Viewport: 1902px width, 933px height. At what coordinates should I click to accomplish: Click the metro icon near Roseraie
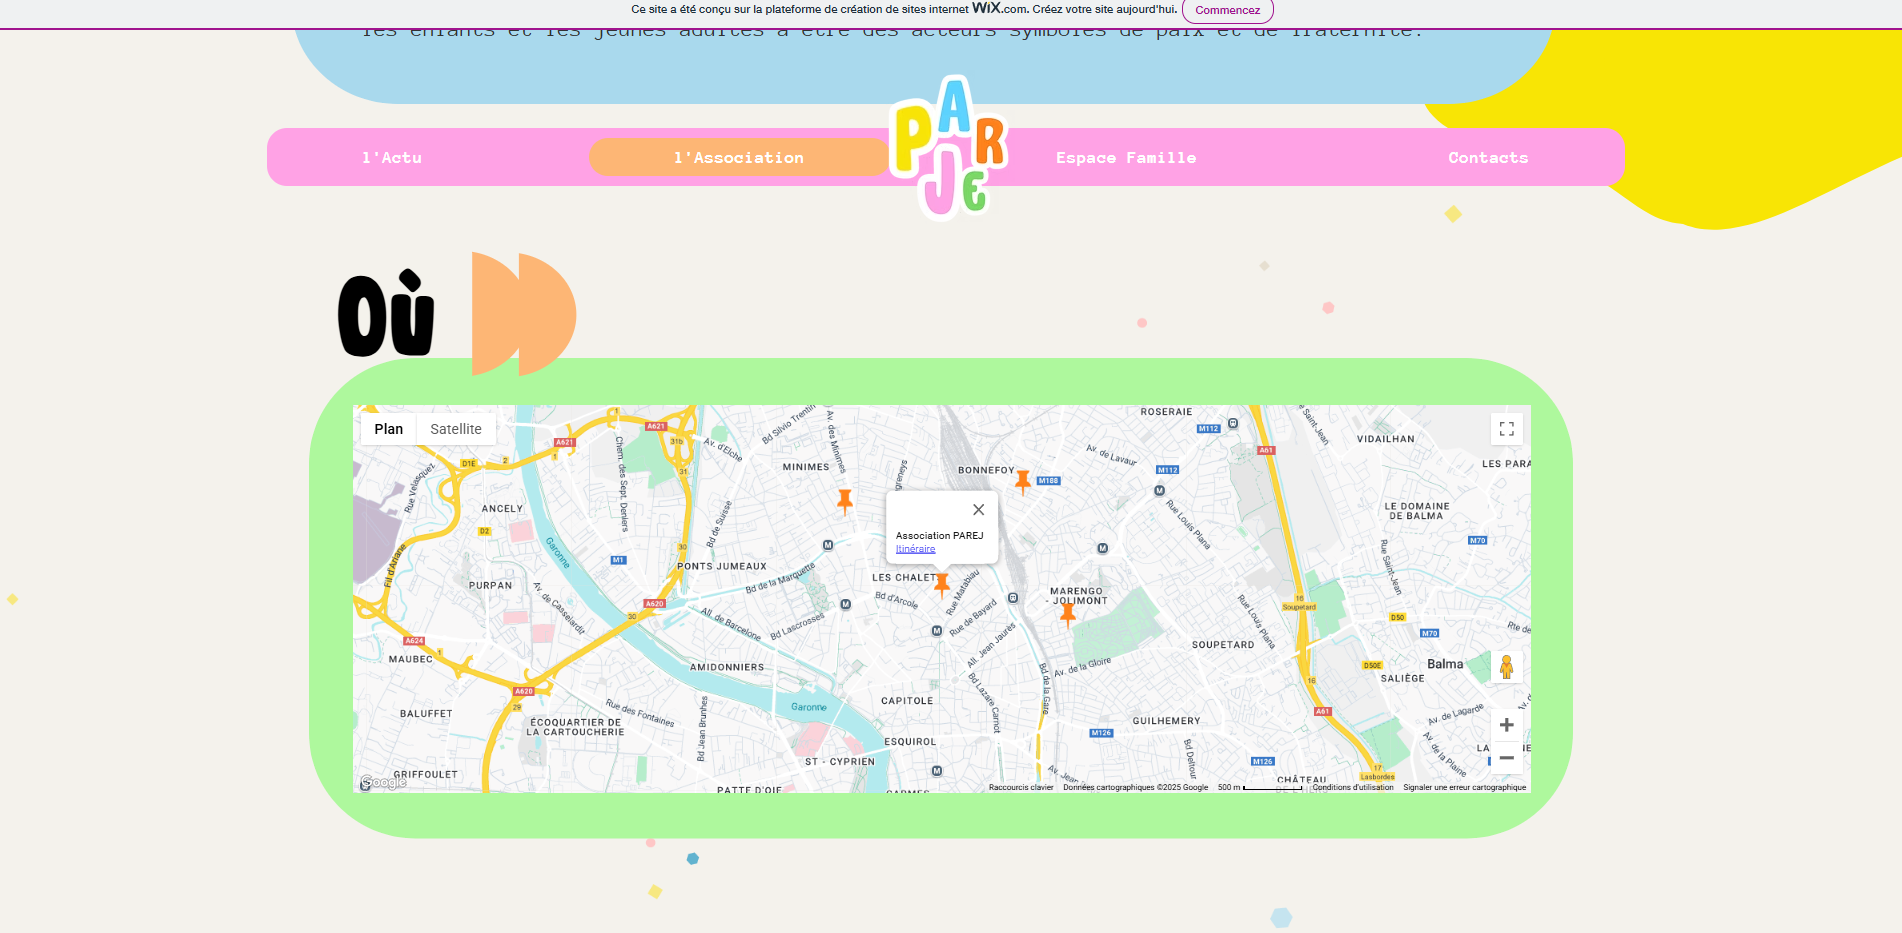(1233, 423)
